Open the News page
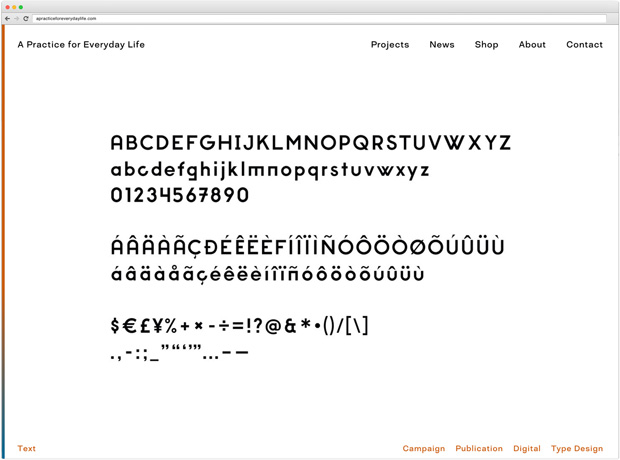The width and height of the screenshot is (620, 460). coord(442,45)
